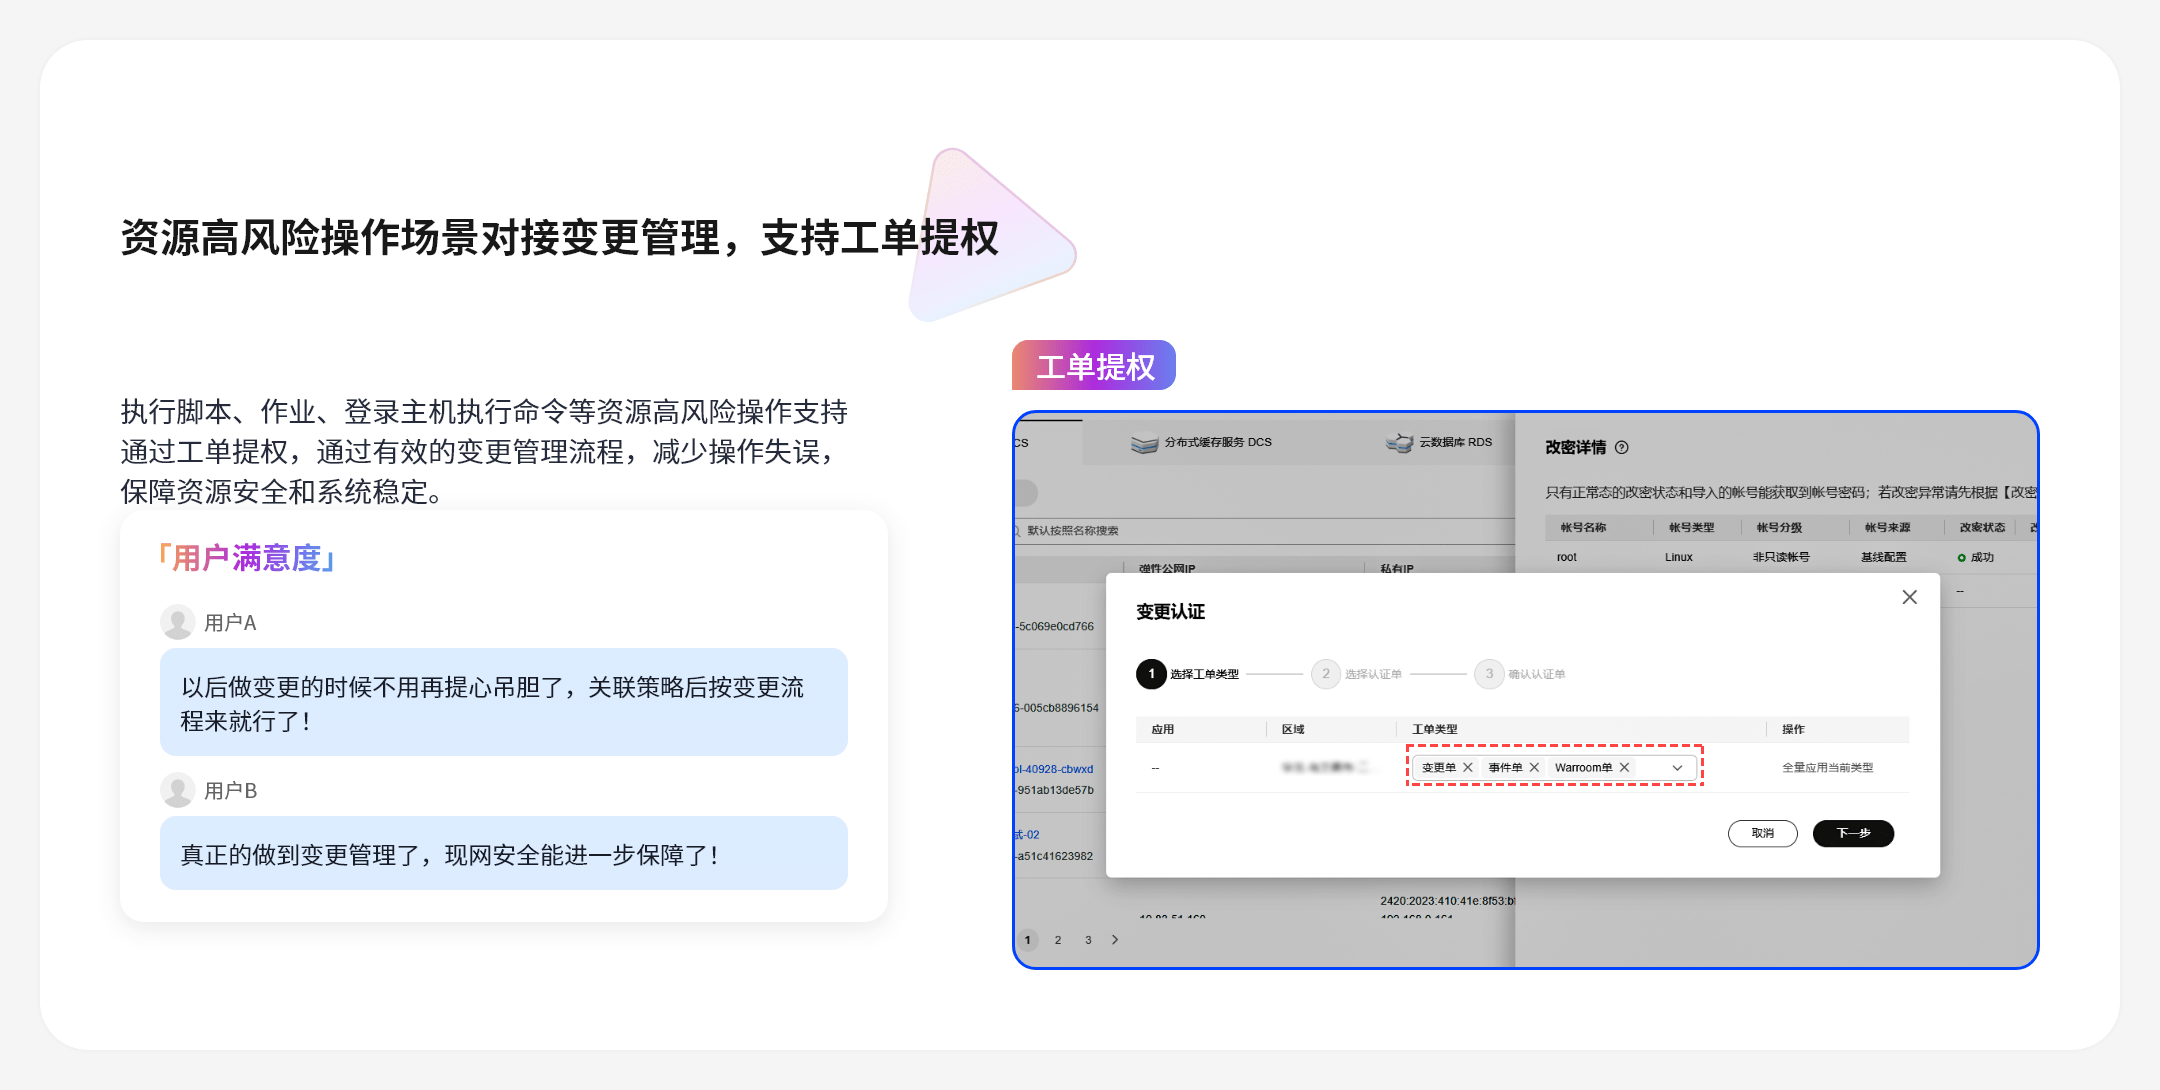The height and width of the screenshot is (1090, 2160).
Task: Click 全量应用当前类型 link
Action: [x=1827, y=767]
